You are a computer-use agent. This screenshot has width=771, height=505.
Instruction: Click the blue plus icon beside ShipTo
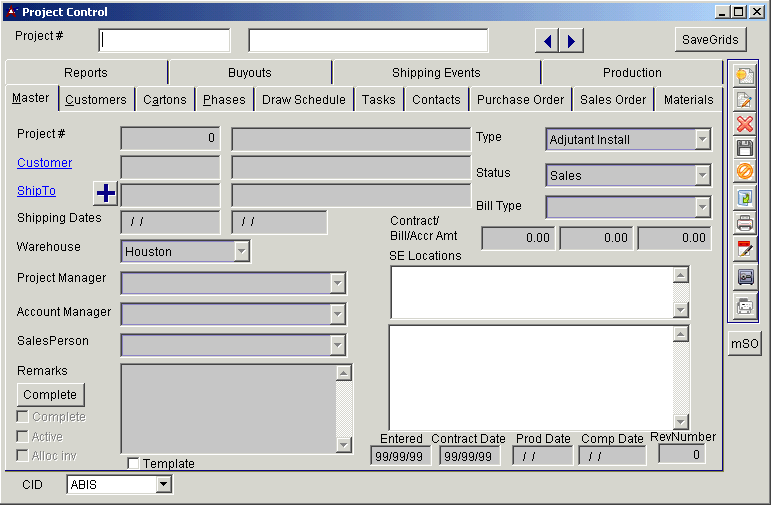(105, 193)
